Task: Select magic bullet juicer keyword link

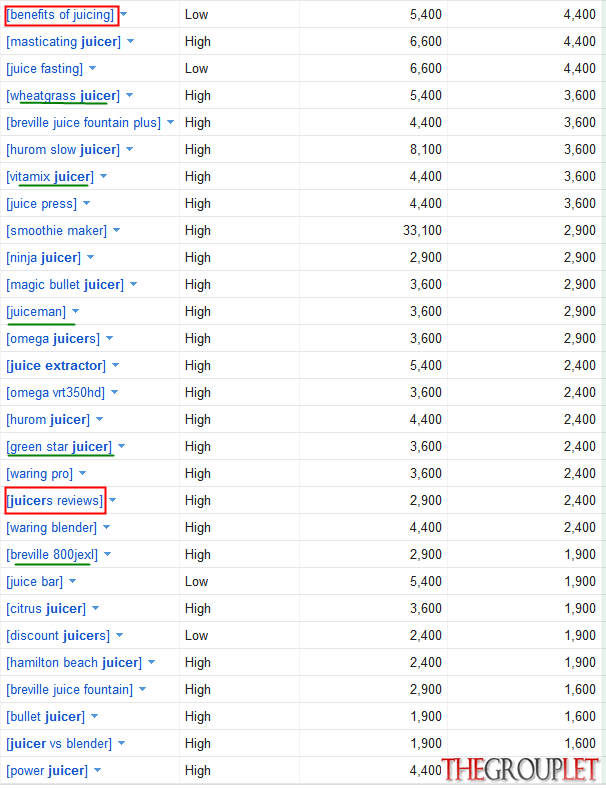Action: click(65, 285)
